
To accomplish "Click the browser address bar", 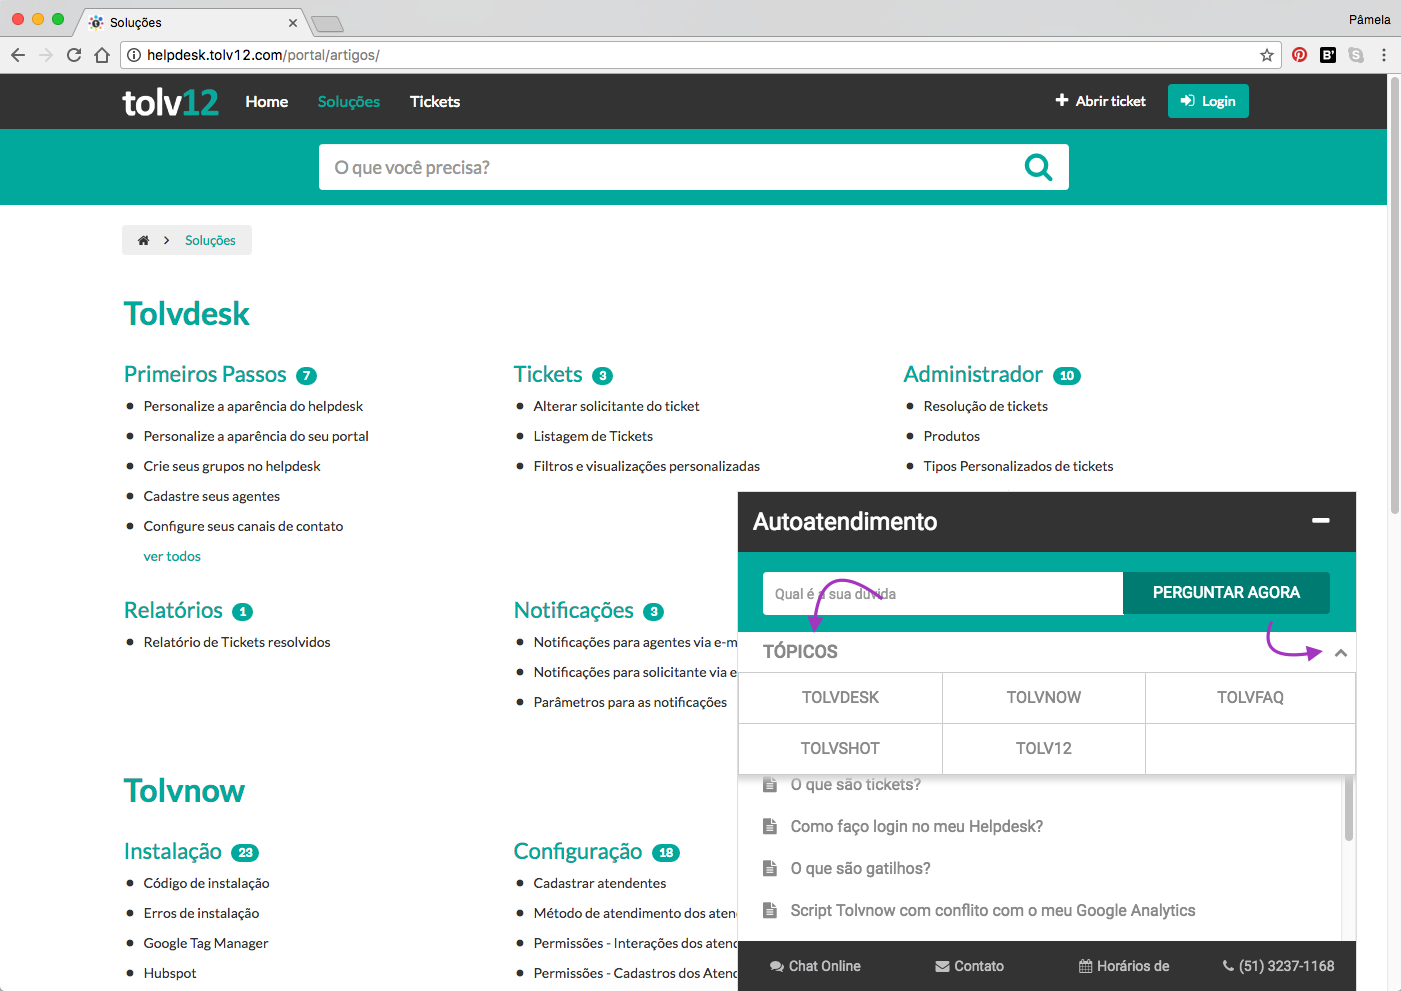I will pyautogui.click(x=700, y=55).
